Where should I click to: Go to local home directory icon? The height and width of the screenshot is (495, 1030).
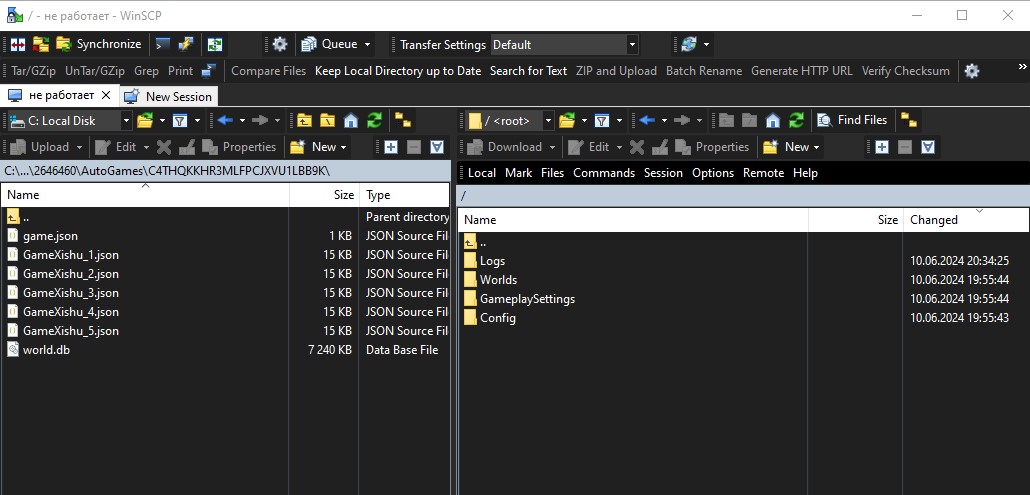pos(350,120)
